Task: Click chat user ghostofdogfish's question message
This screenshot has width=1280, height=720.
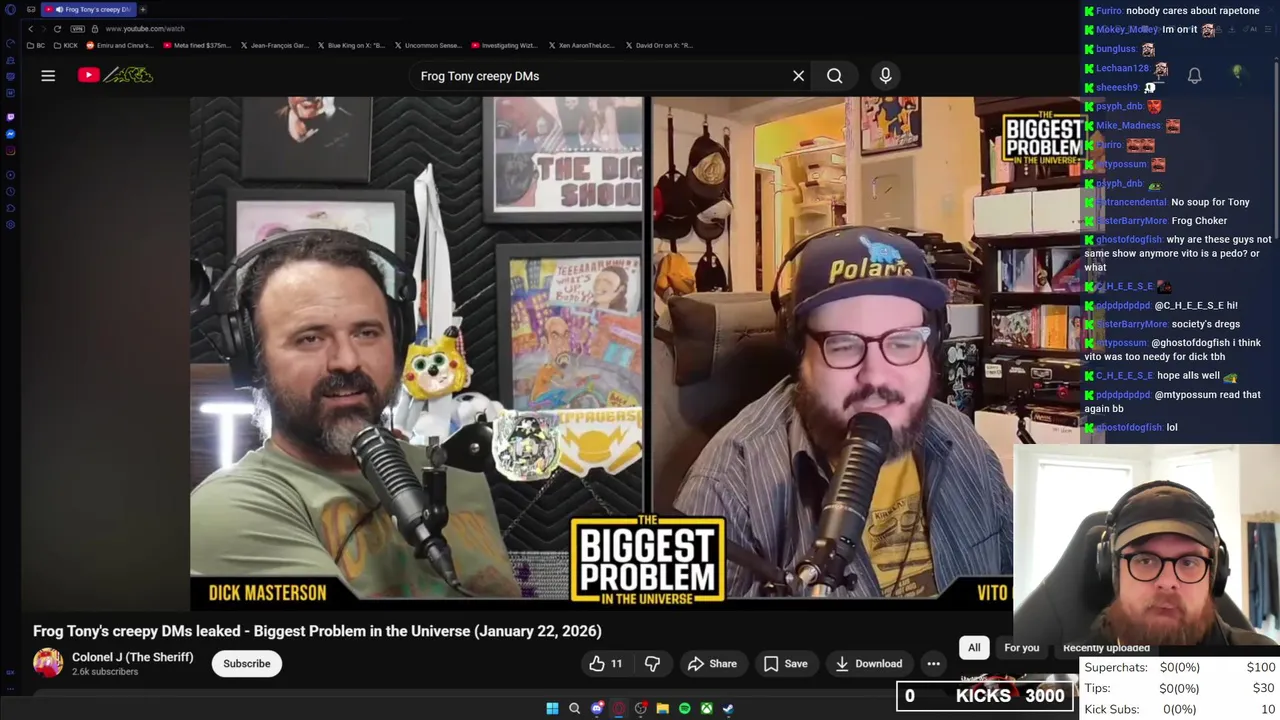Action: click(1178, 253)
